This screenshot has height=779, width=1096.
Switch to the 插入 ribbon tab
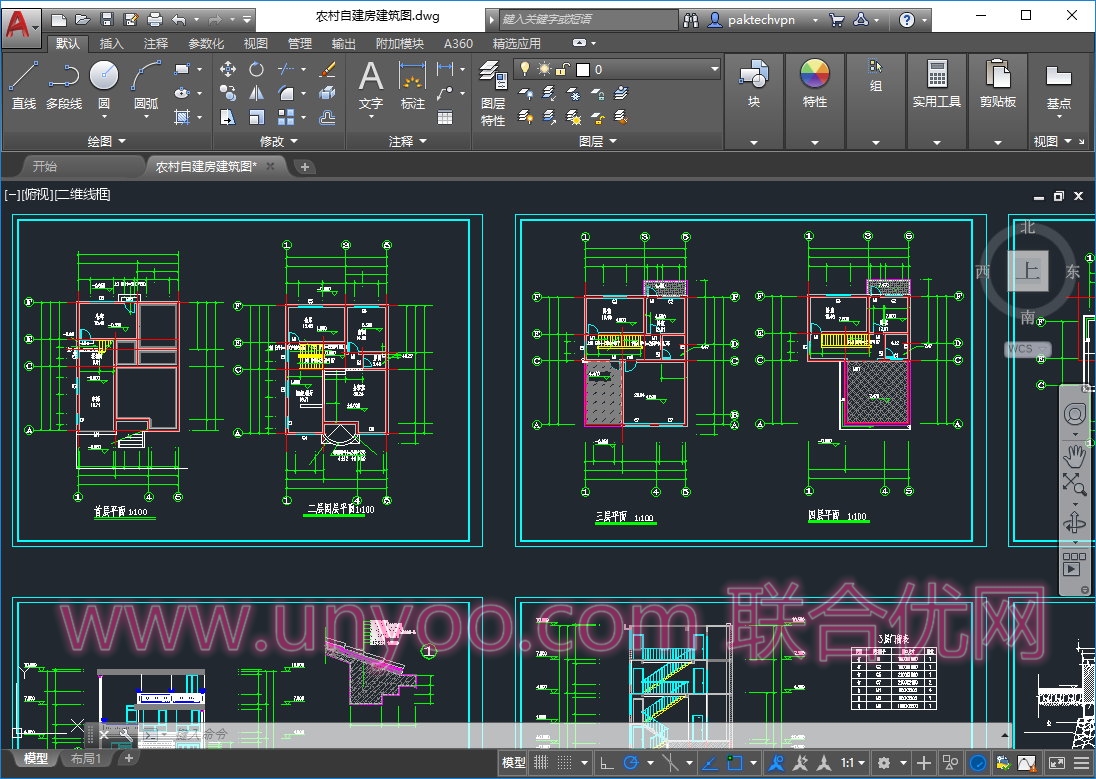pyautogui.click(x=112, y=43)
